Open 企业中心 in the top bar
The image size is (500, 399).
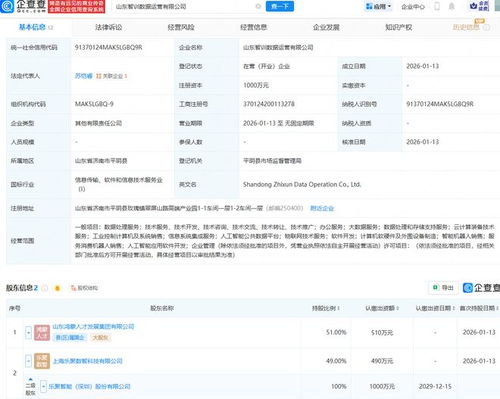[413, 7]
